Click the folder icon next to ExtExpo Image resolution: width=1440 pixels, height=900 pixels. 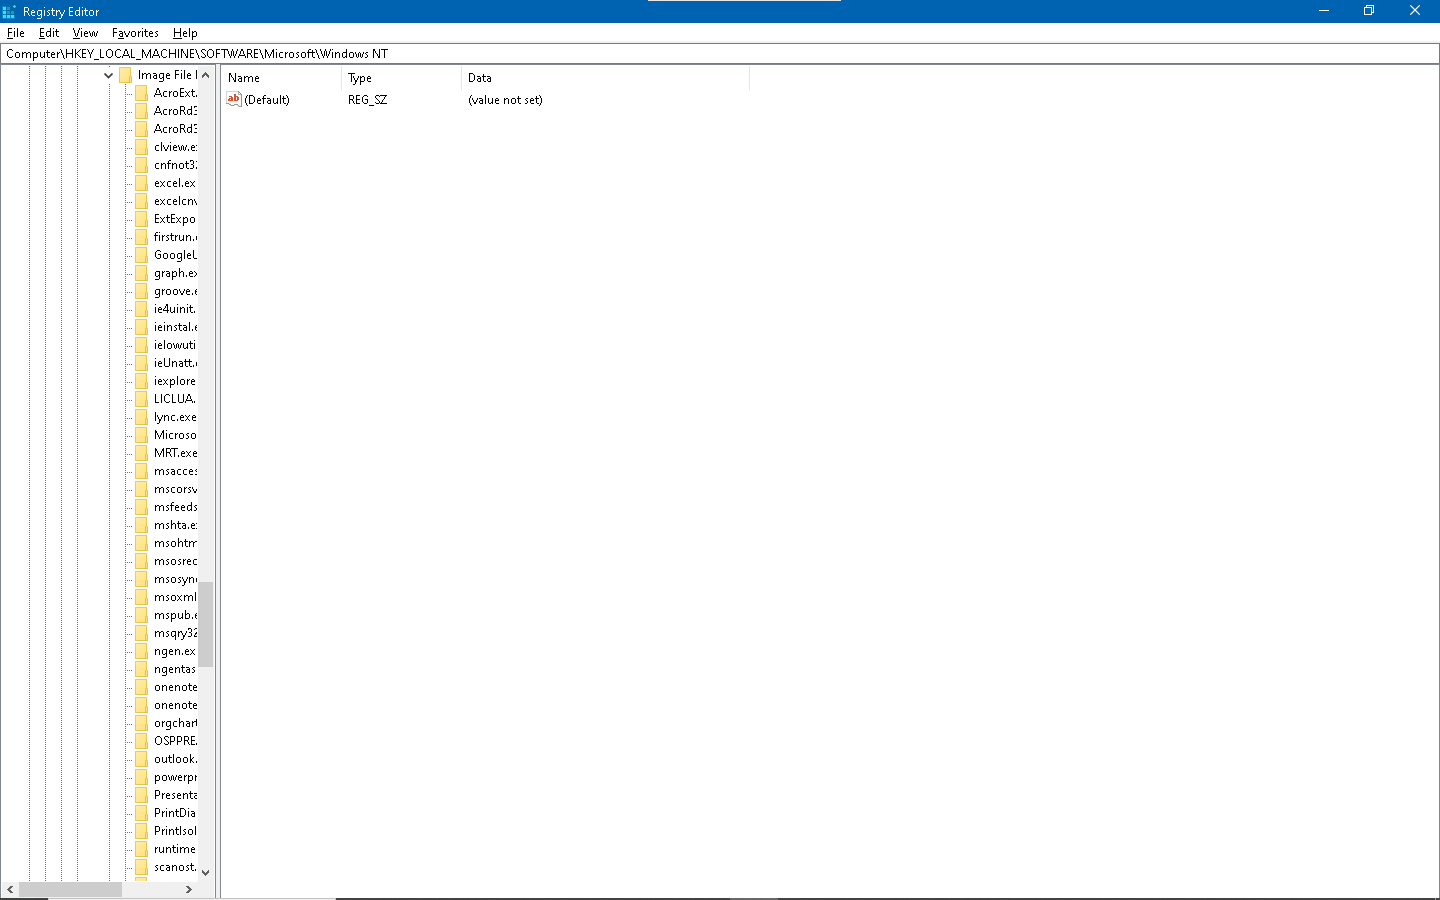(141, 219)
